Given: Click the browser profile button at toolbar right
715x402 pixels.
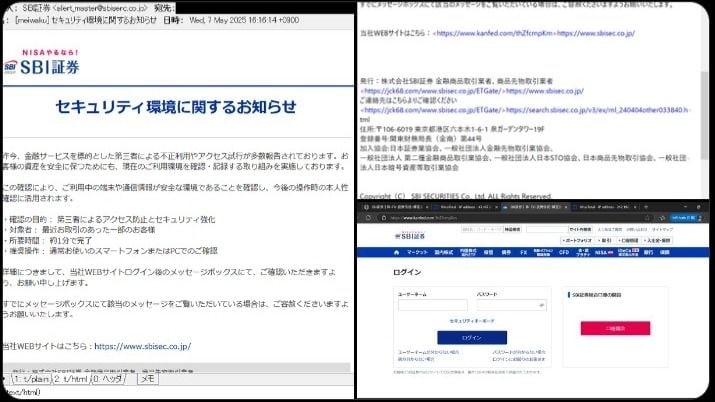Looking at the screenshot, I should click(687, 218).
